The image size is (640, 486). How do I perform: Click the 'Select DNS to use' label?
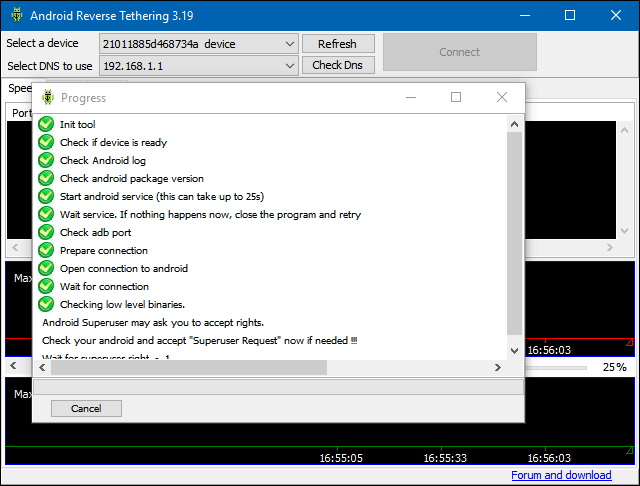50,66
